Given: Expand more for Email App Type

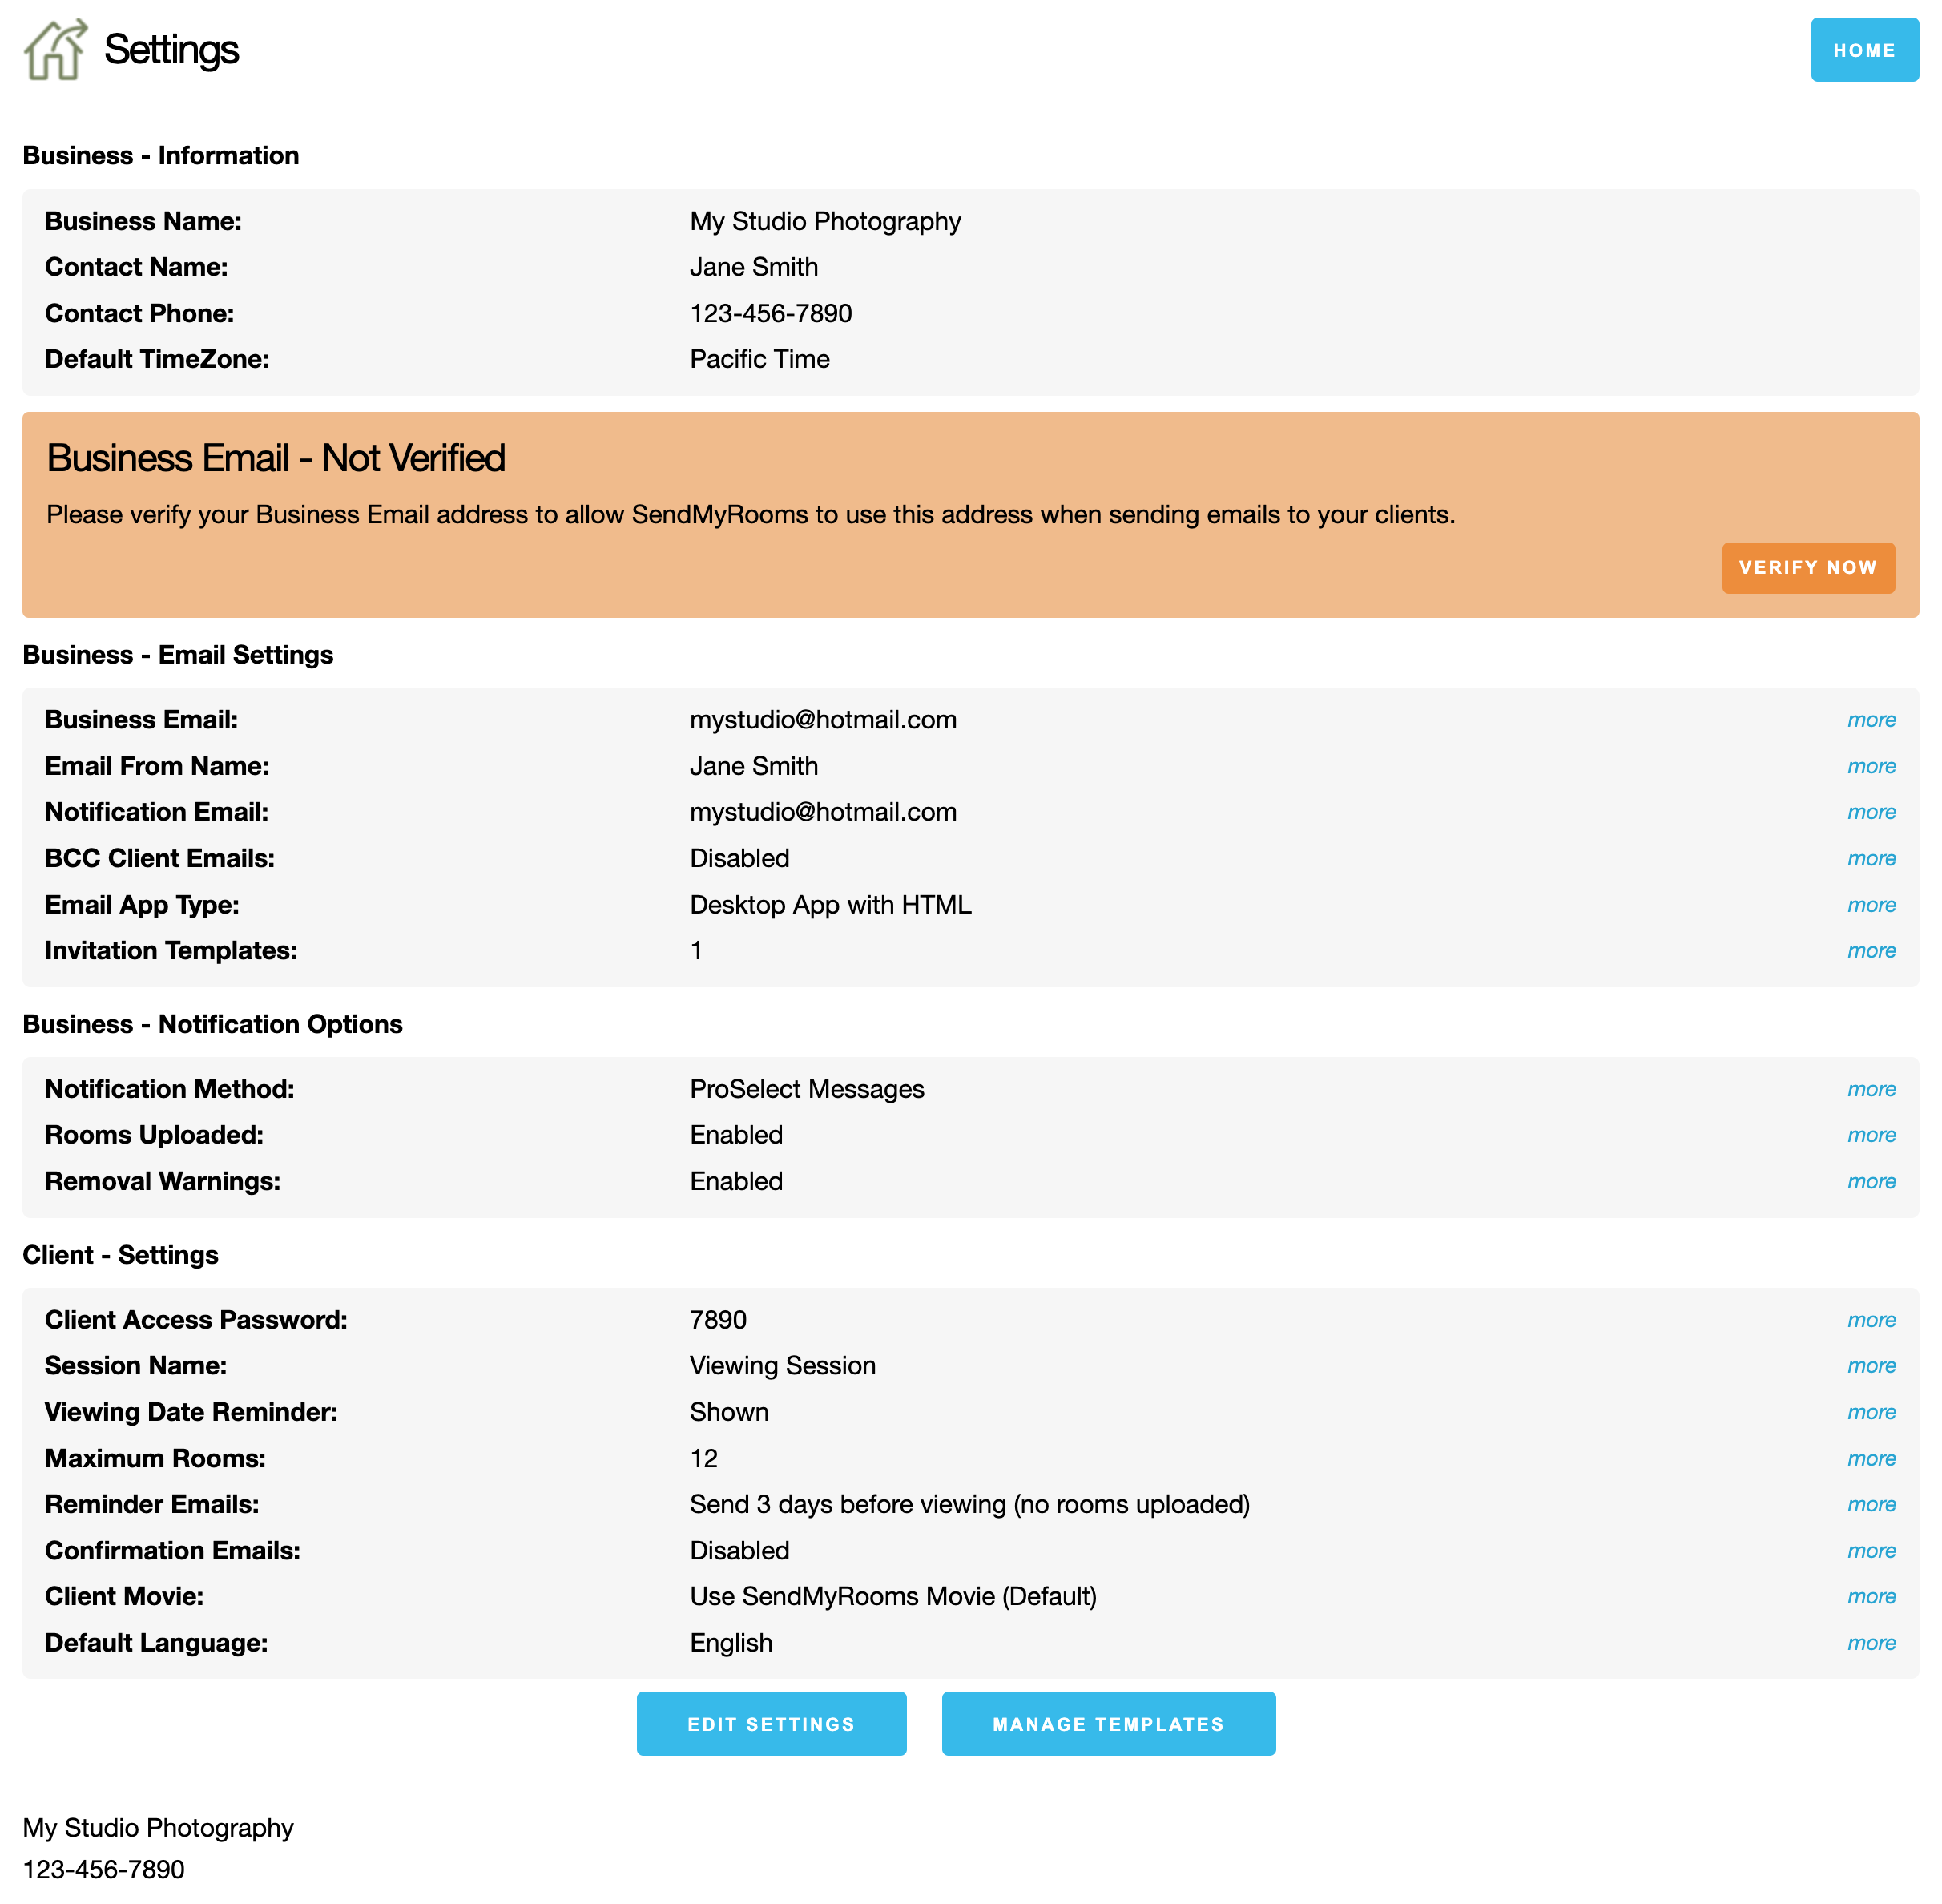Looking at the screenshot, I should (x=1870, y=905).
